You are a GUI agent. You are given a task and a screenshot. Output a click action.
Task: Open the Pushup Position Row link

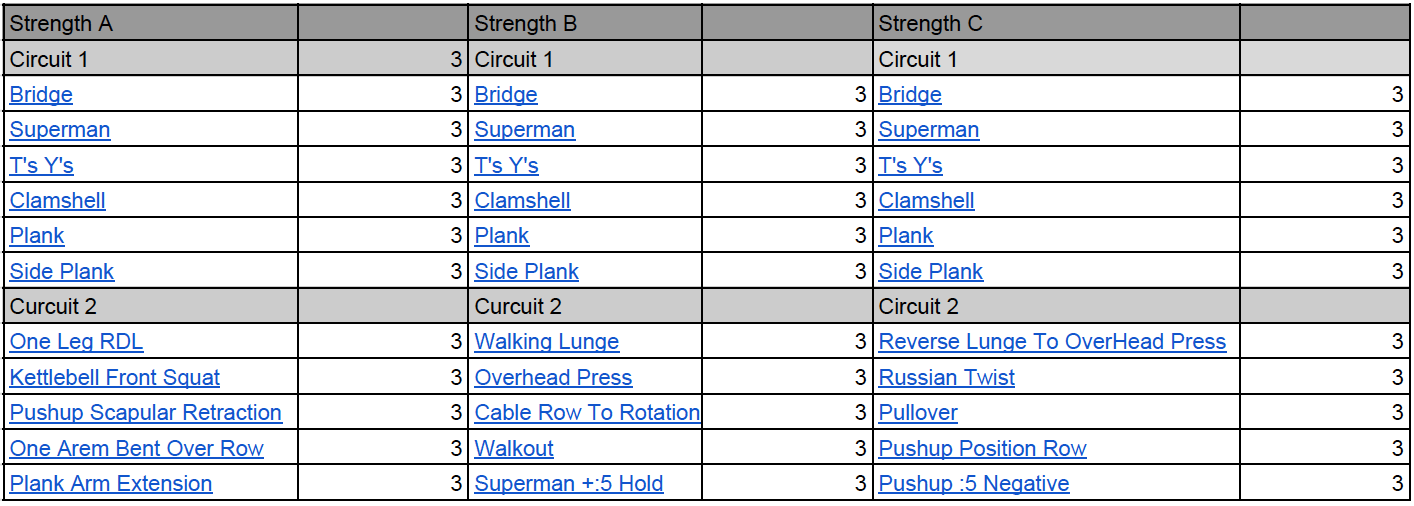coord(982,448)
